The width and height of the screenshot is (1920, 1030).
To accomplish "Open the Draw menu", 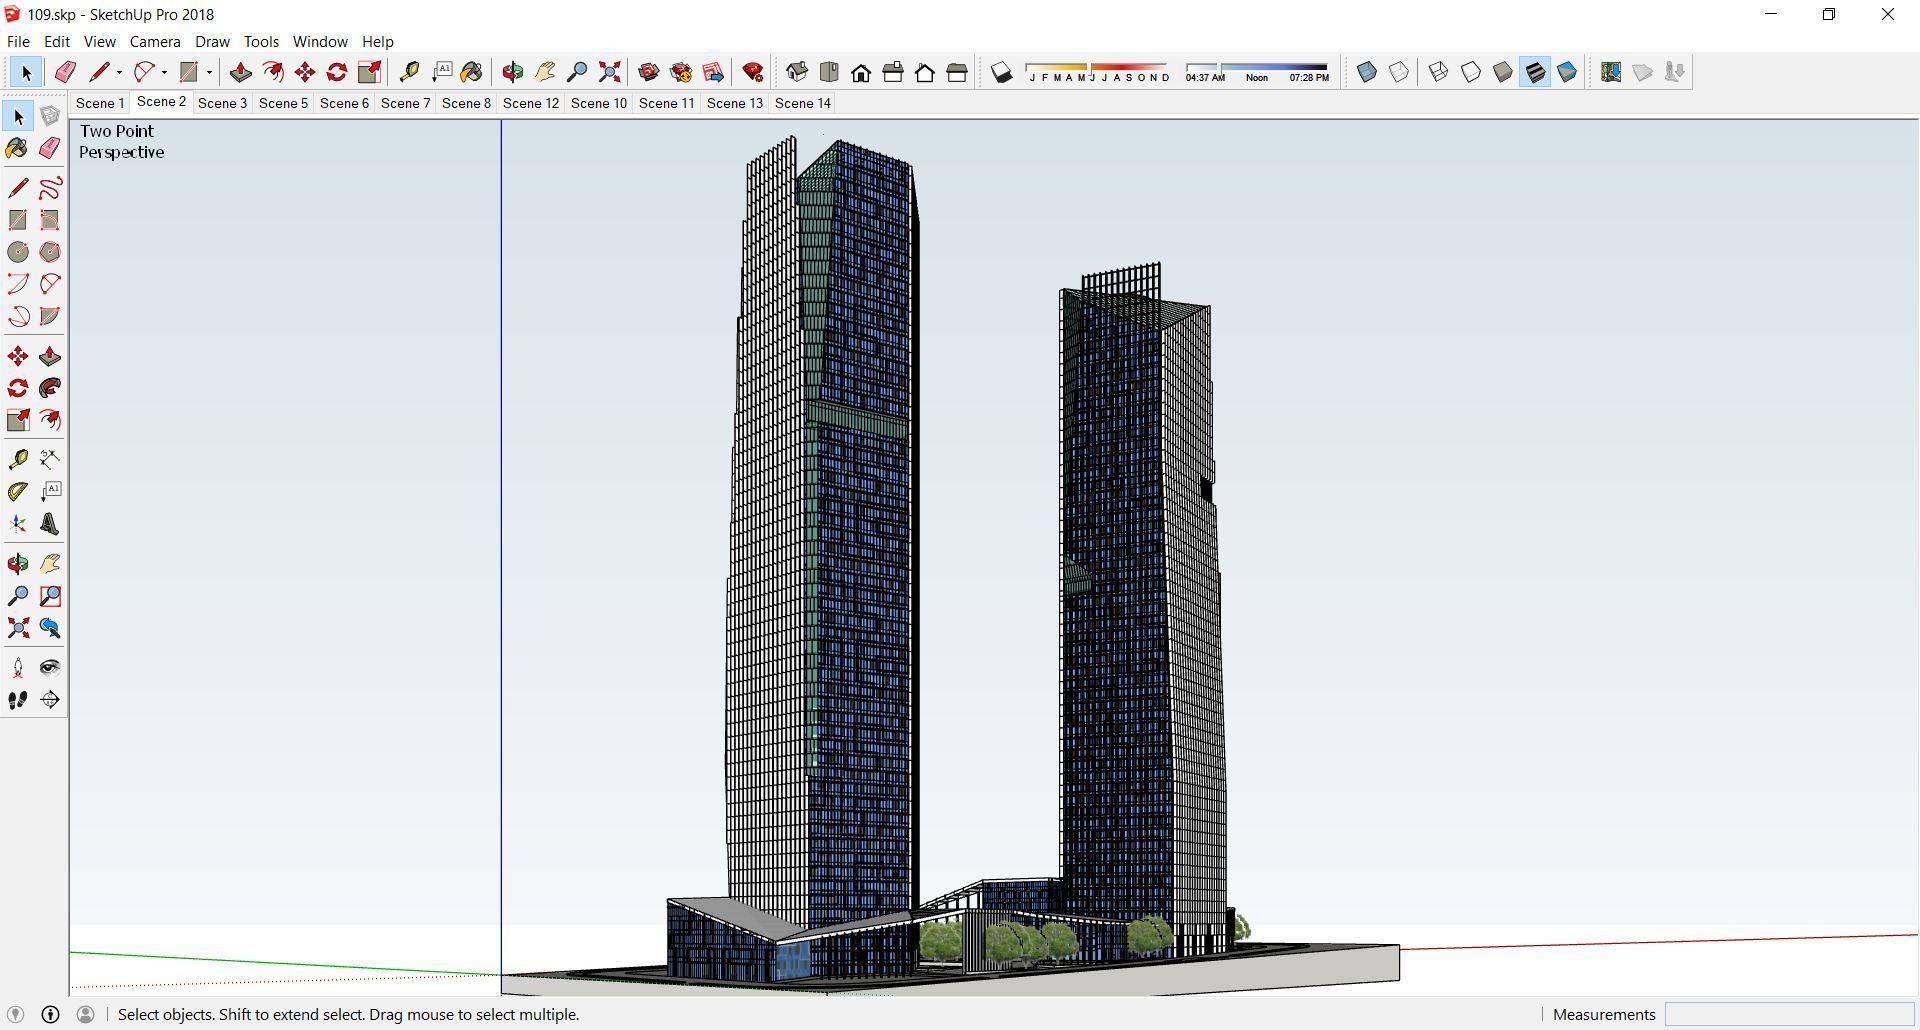I will tap(212, 42).
